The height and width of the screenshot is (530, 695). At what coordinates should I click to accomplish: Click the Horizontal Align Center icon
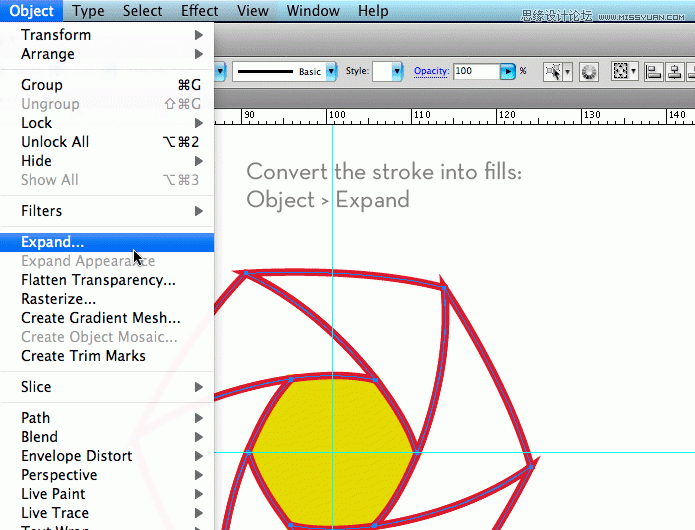[675, 71]
